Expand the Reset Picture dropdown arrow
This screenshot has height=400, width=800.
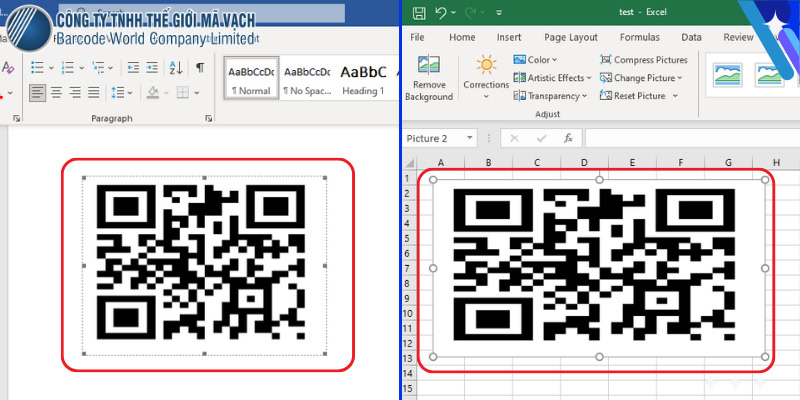(x=675, y=96)
